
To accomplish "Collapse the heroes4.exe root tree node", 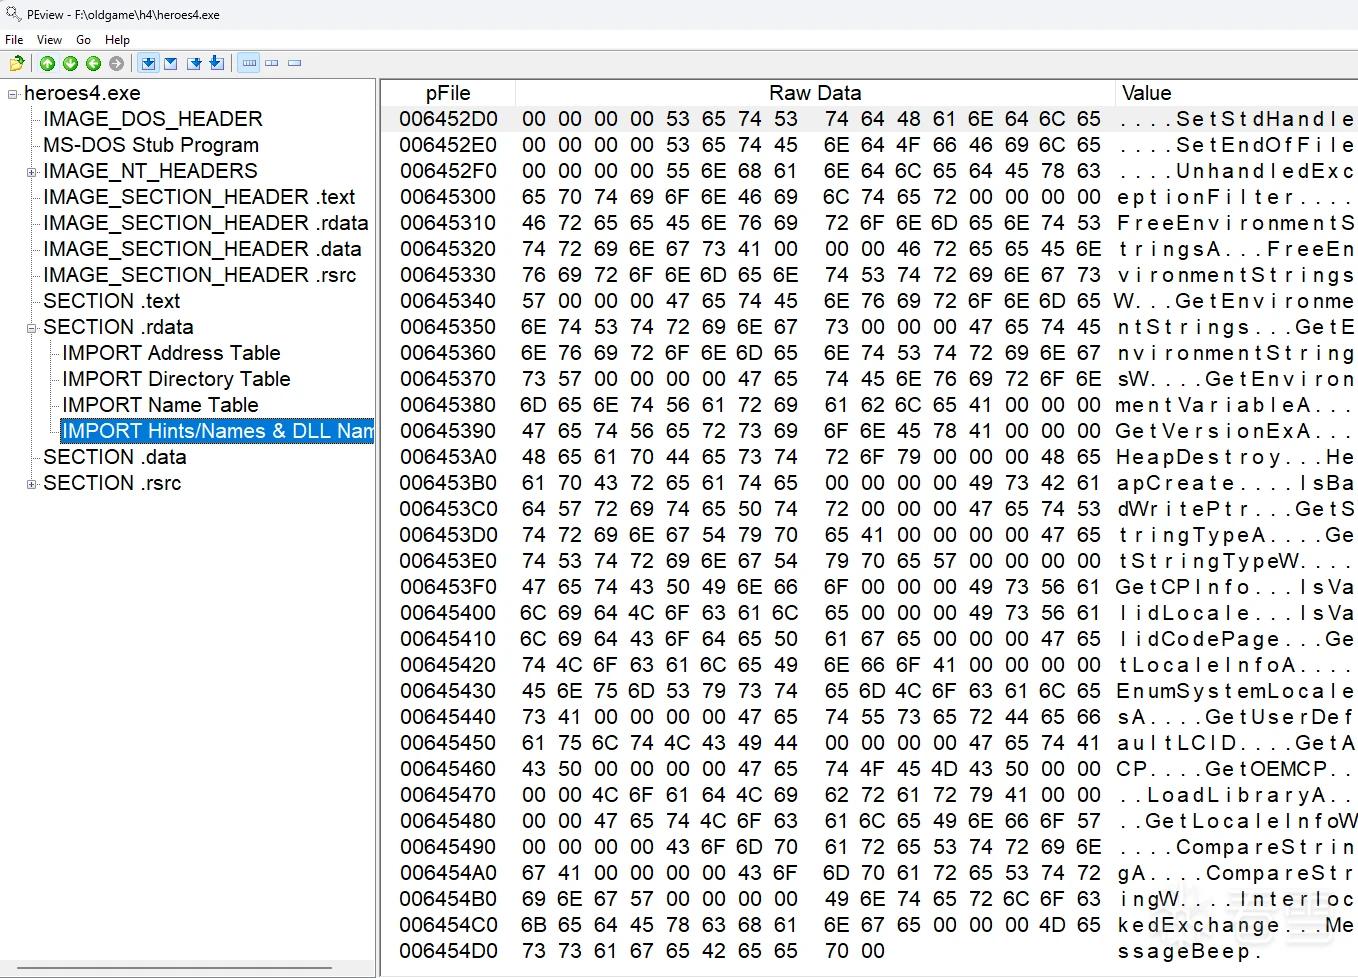I will [13, 94].
